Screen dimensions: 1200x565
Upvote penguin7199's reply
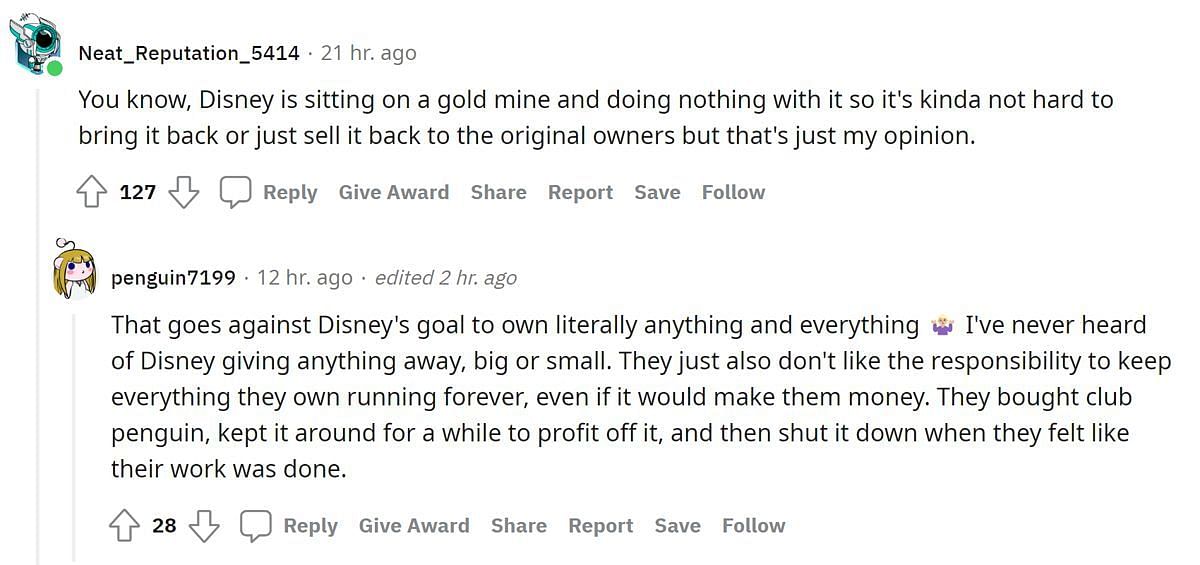125,525
